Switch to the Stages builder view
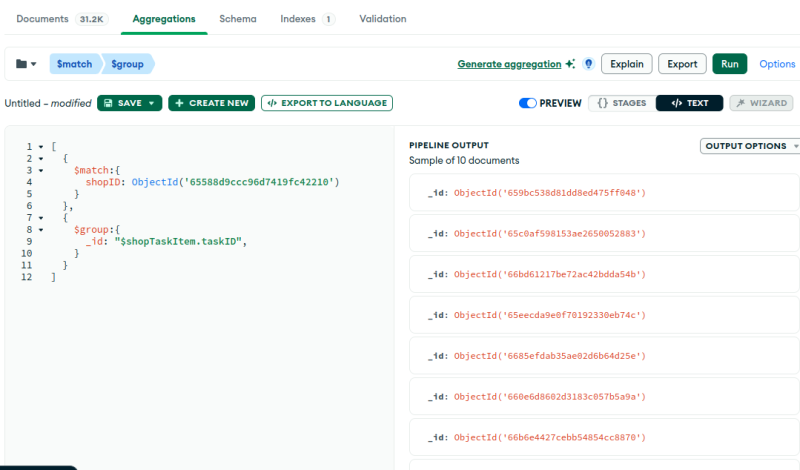The image size is (800, 470). [x=620, y=103]
